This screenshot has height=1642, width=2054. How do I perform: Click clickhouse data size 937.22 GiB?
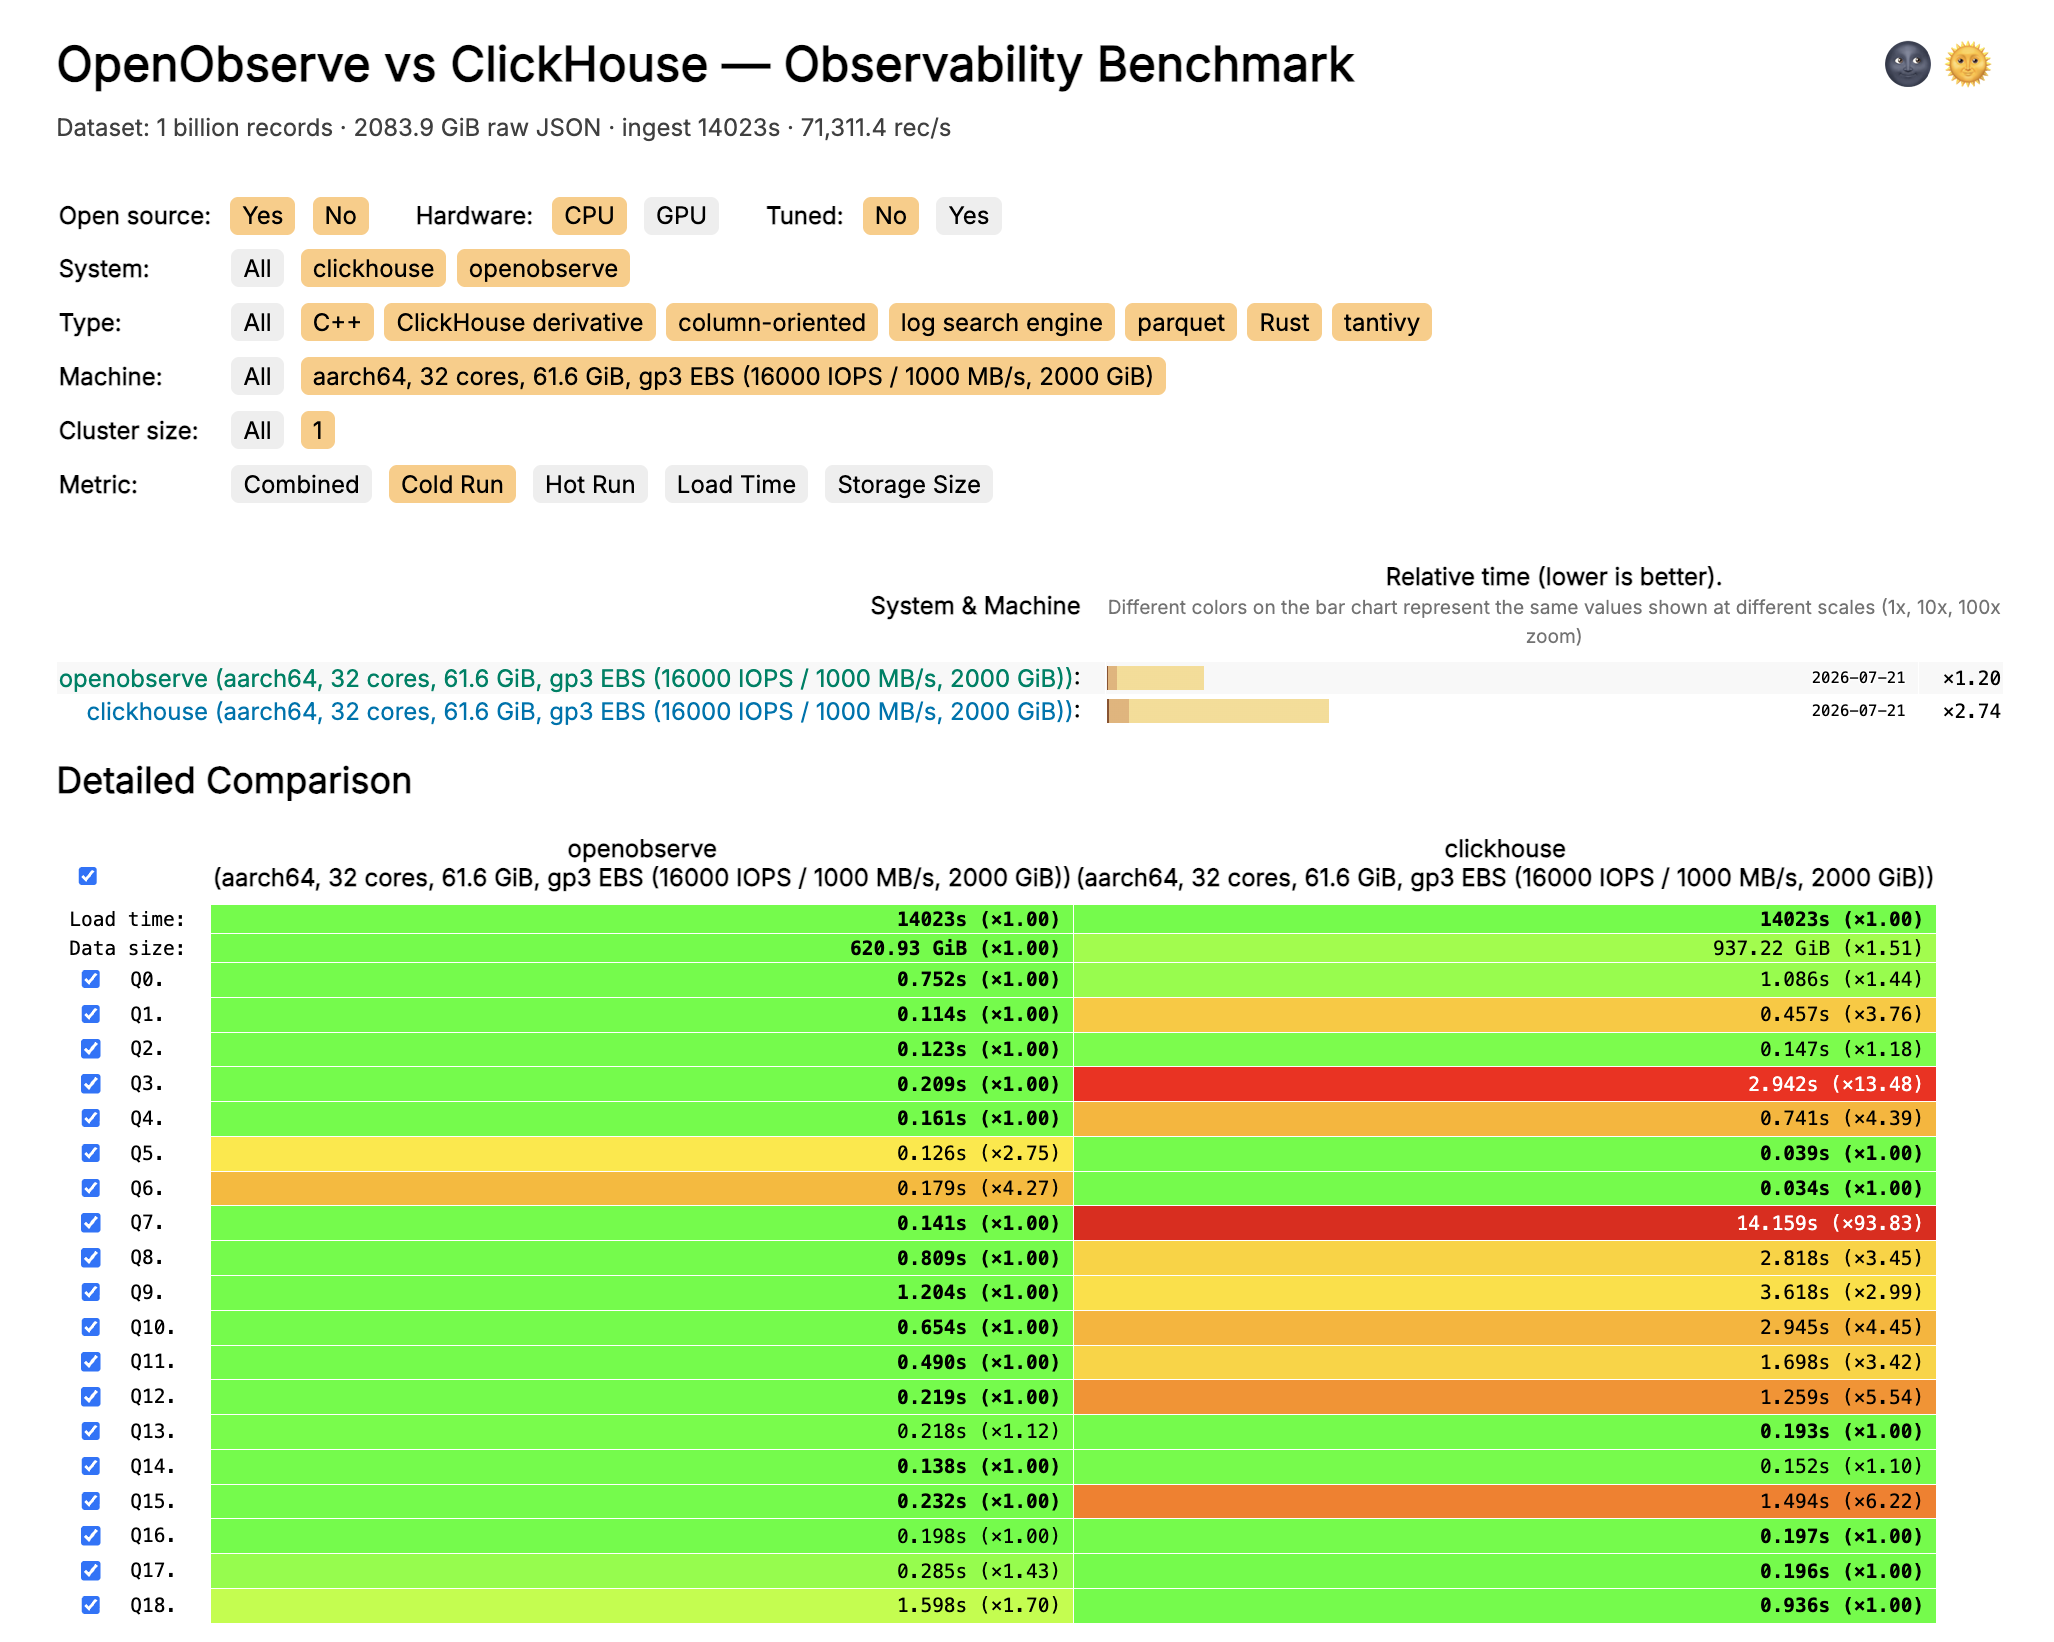[x=1505, y=948]
